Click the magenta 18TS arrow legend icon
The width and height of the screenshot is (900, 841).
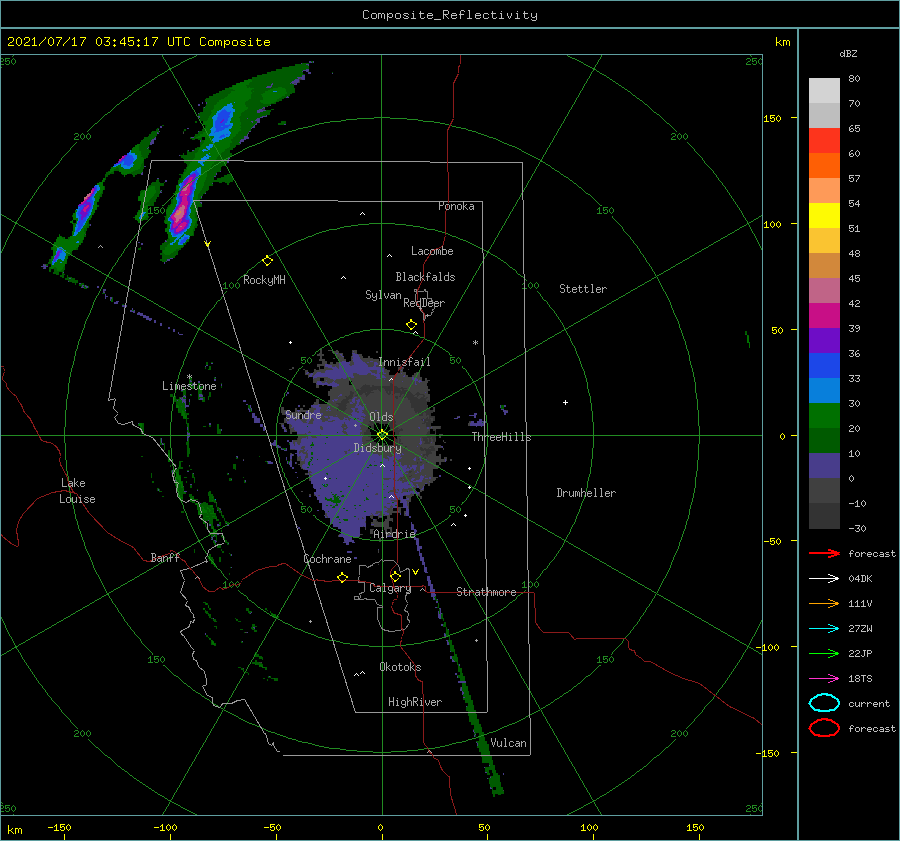pyautogui.click(x=824, y=679)
